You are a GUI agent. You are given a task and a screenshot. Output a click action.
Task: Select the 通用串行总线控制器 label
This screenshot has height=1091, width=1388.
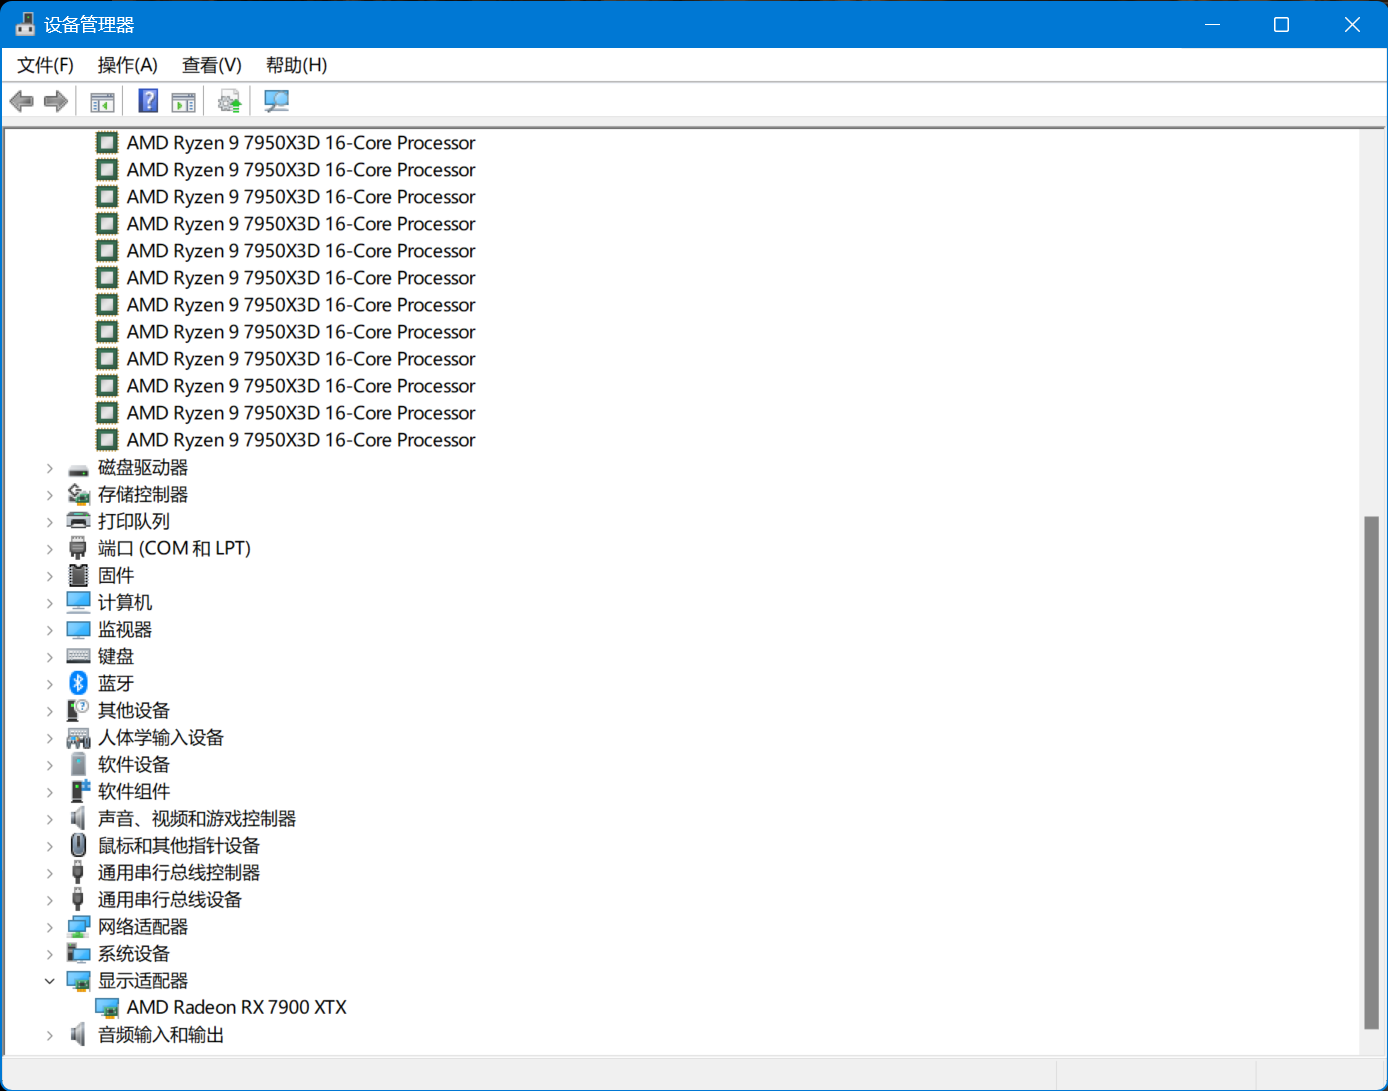pos(179,873)
